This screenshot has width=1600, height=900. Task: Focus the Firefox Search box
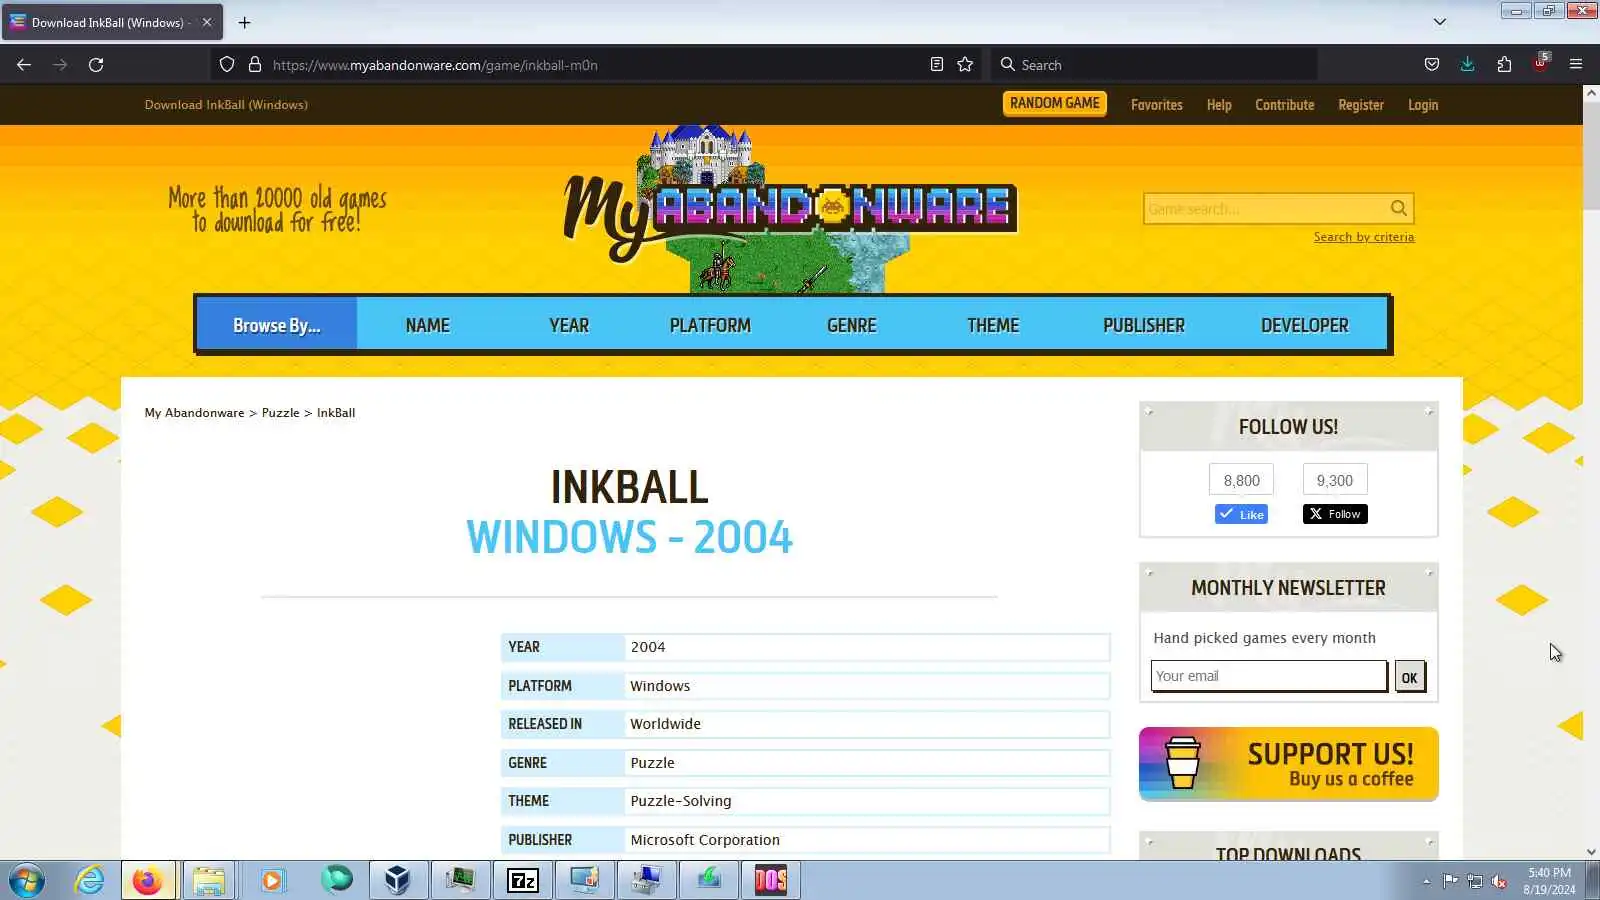(x=1155, y=65)
